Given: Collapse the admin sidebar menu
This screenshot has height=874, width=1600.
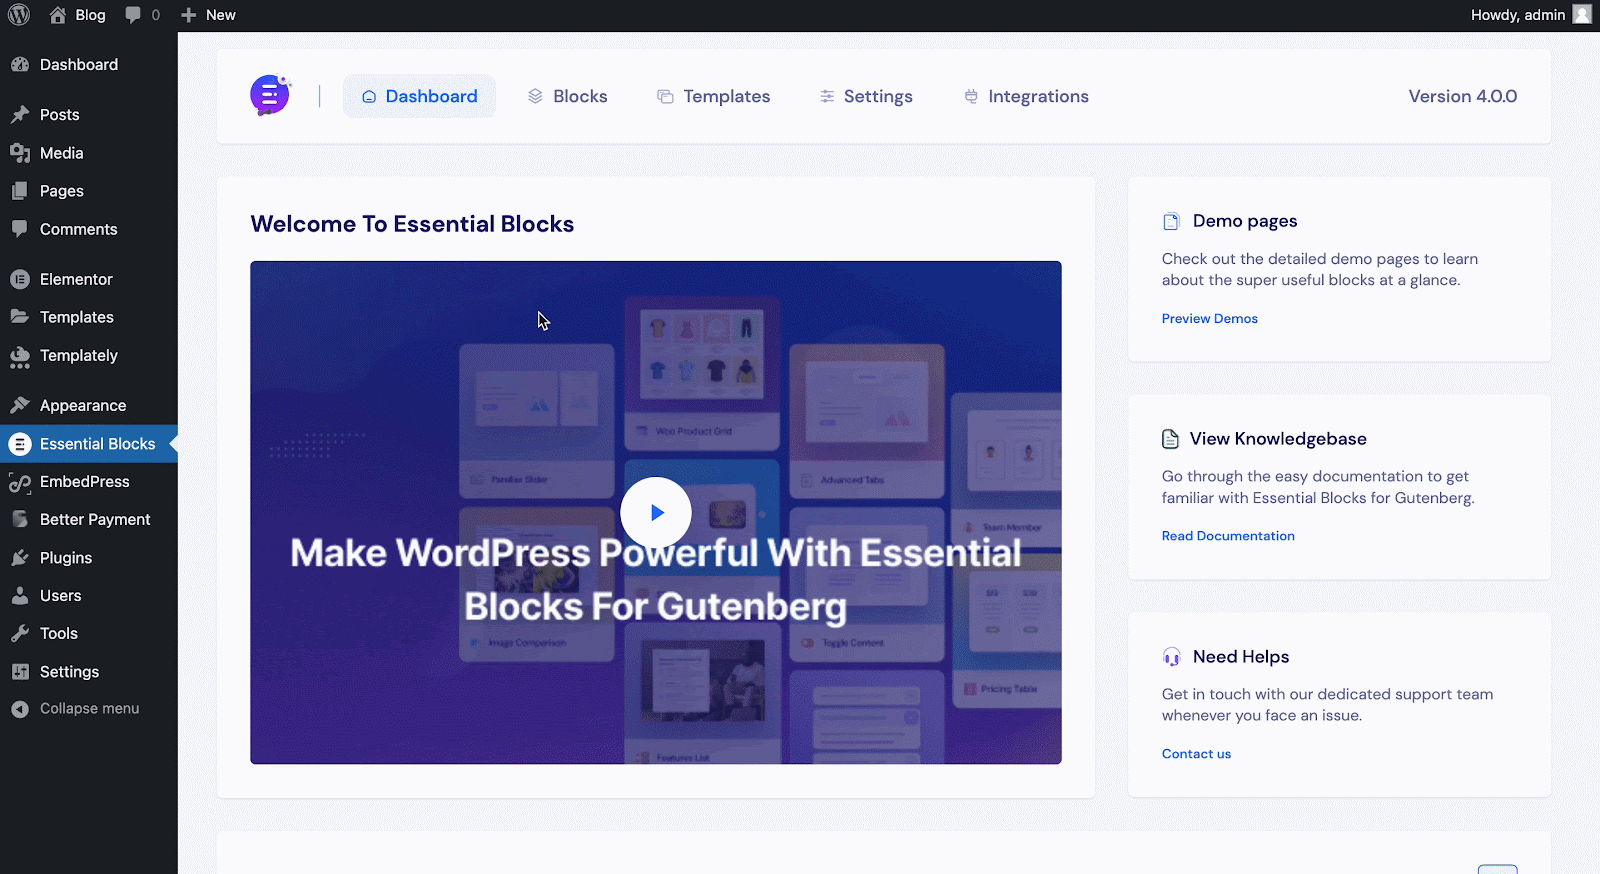Looking at the screenshot, I should pyautogui.click(x=75, y=709).
